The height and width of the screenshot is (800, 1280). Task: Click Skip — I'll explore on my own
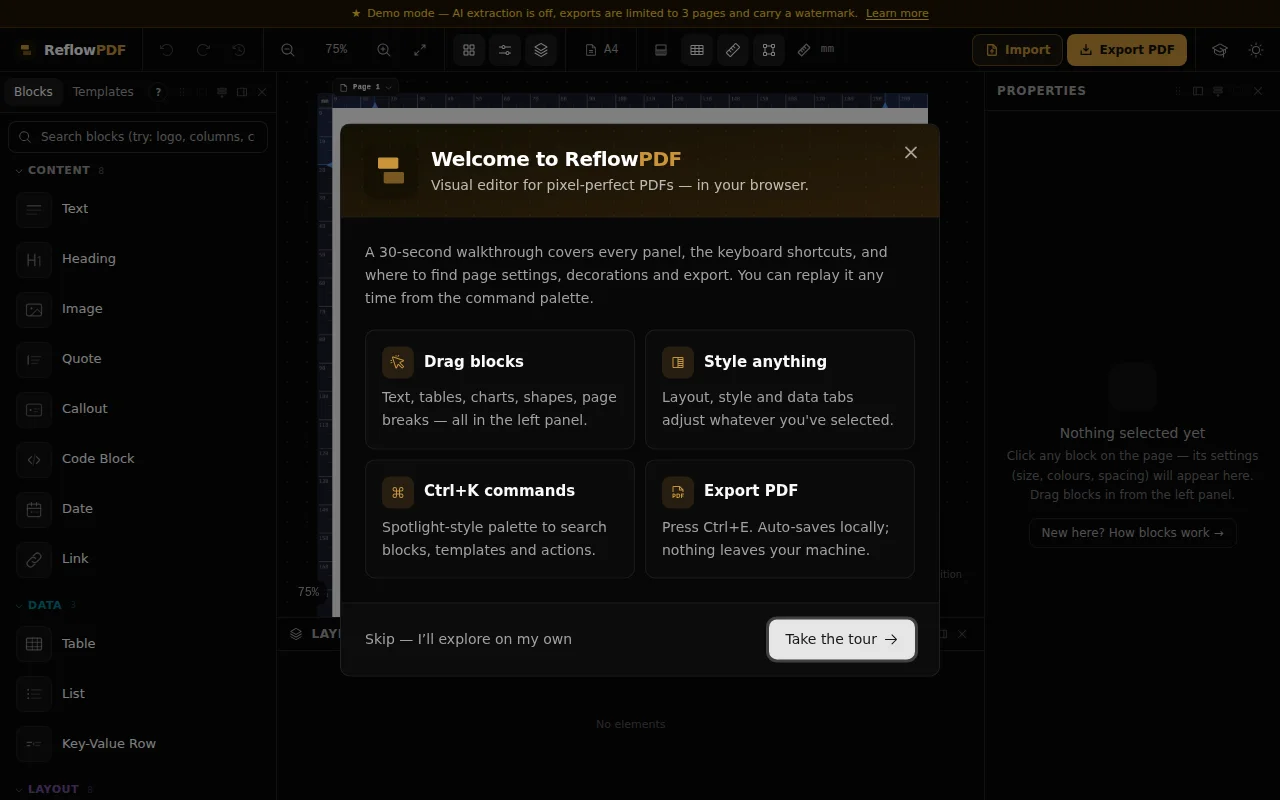468,639
